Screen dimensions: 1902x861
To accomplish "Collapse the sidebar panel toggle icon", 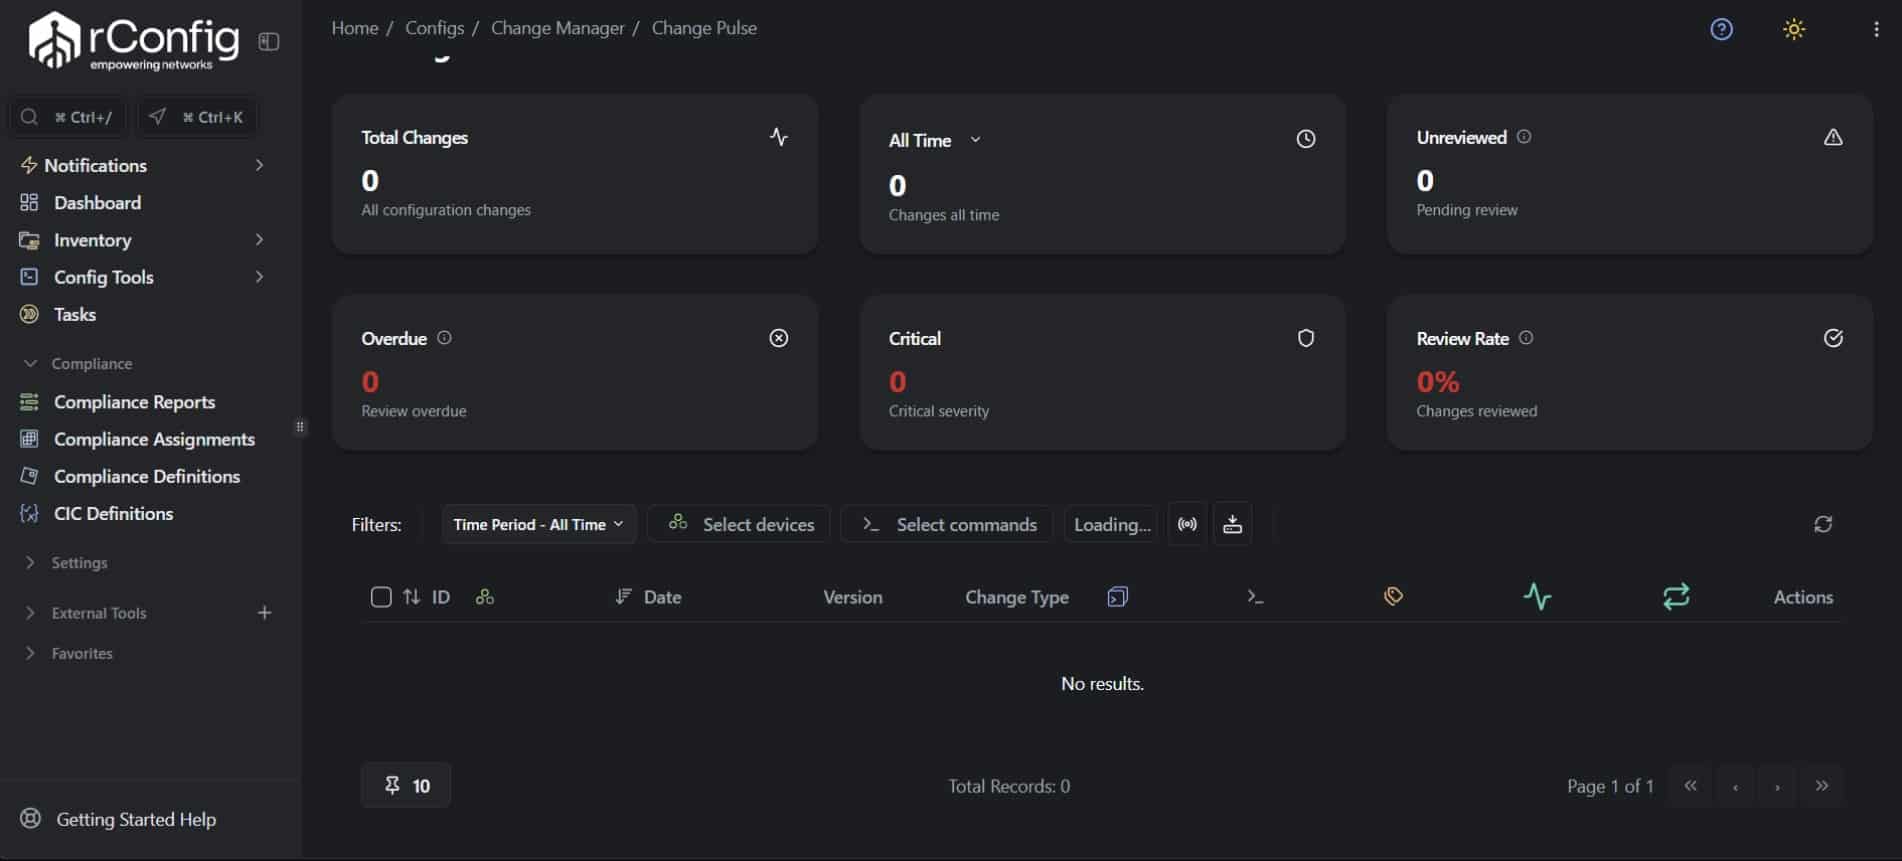I will [269, 41].
